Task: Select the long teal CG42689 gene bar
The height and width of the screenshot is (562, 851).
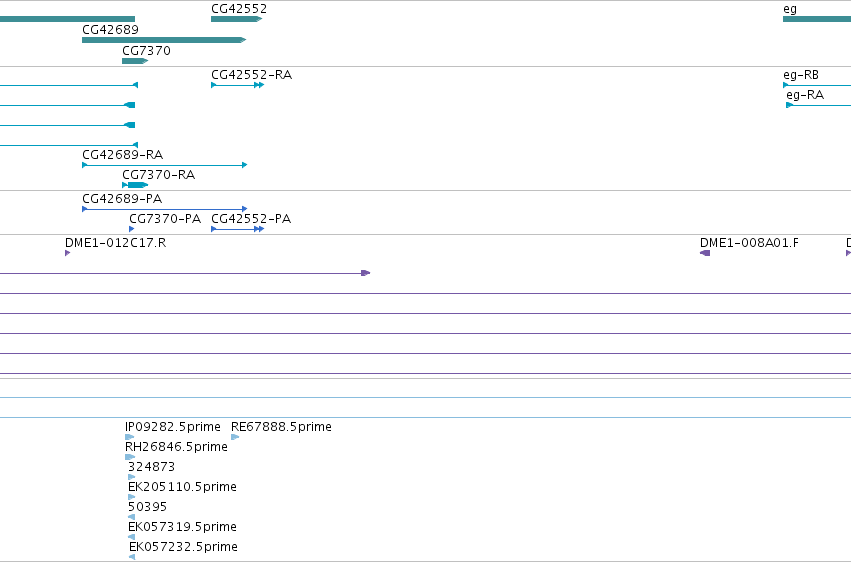Action: 164,40
